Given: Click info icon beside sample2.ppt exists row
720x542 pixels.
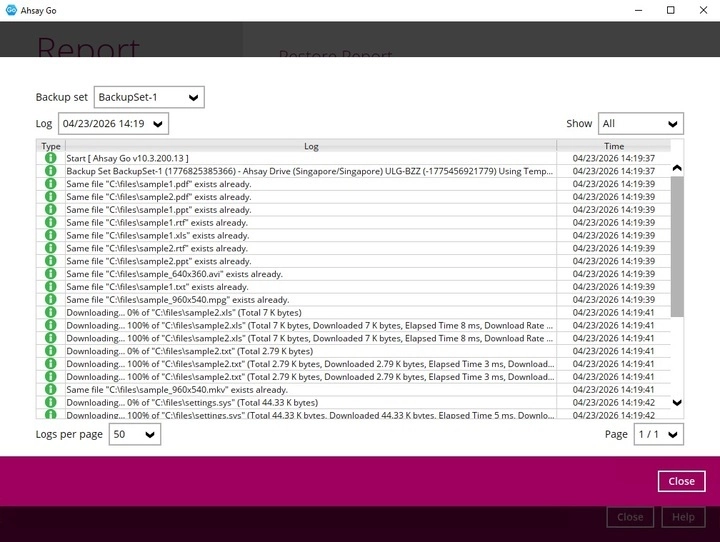Looking at the screenshot, I should pos(51,261).
